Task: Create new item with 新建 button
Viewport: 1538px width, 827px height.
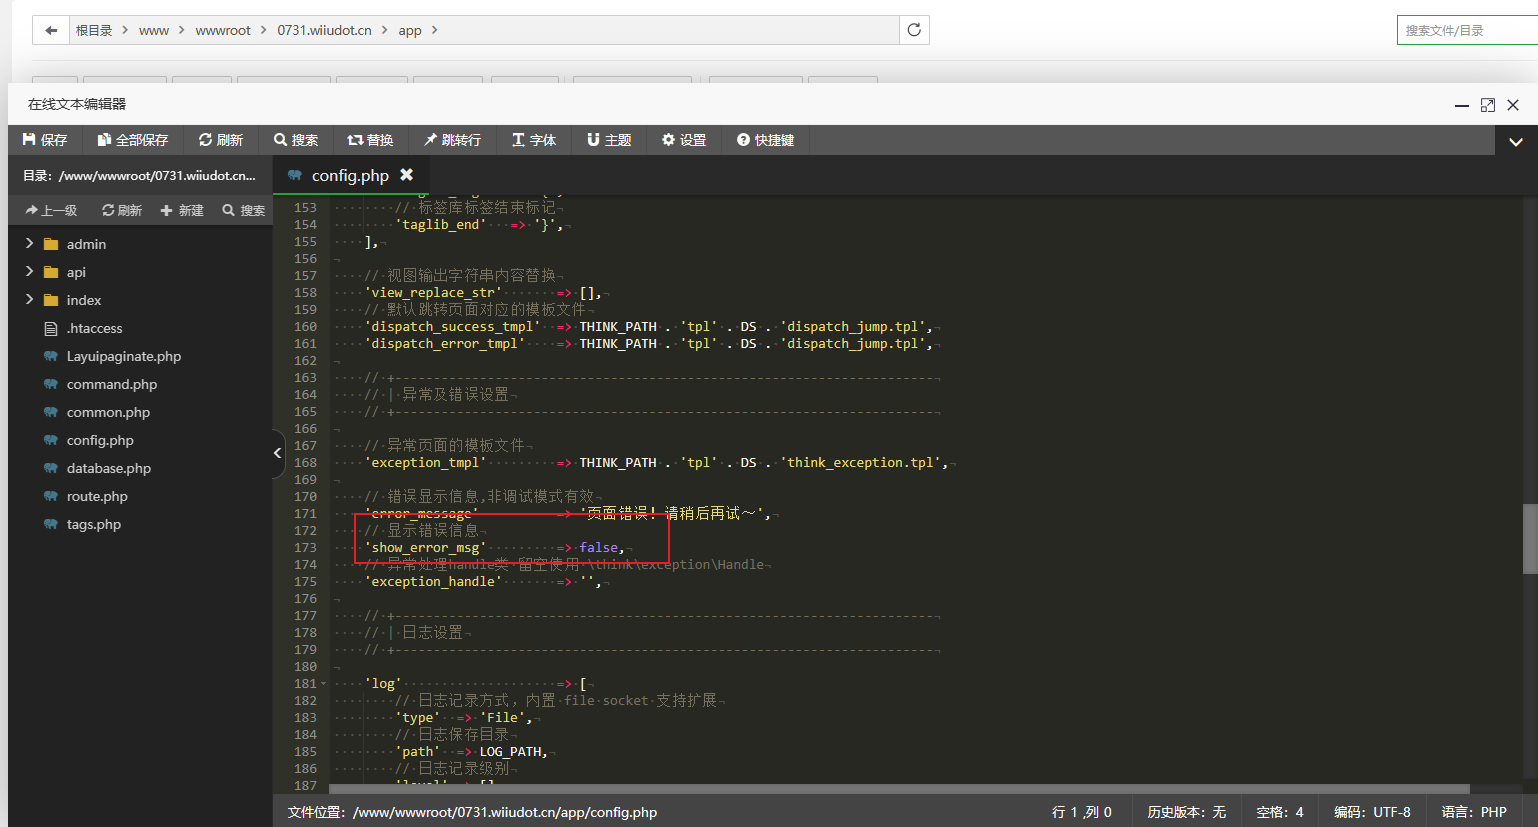Action: point(182,211)
